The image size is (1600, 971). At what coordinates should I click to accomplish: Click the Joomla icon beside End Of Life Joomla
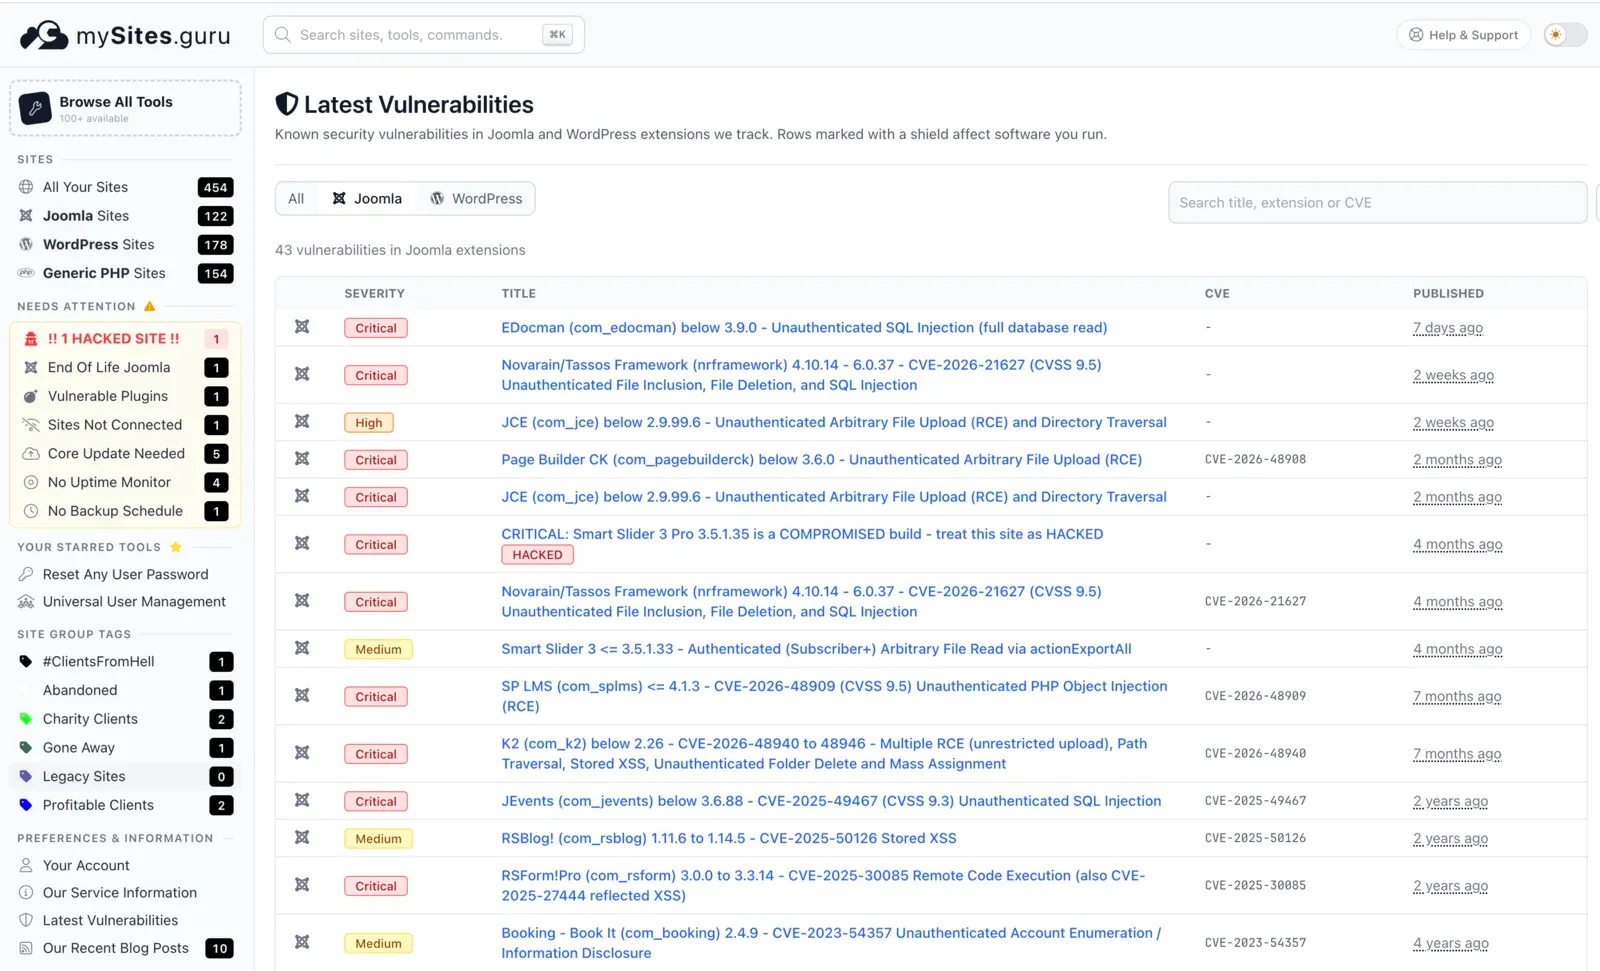pyautogui.click(x=31, y=368)
